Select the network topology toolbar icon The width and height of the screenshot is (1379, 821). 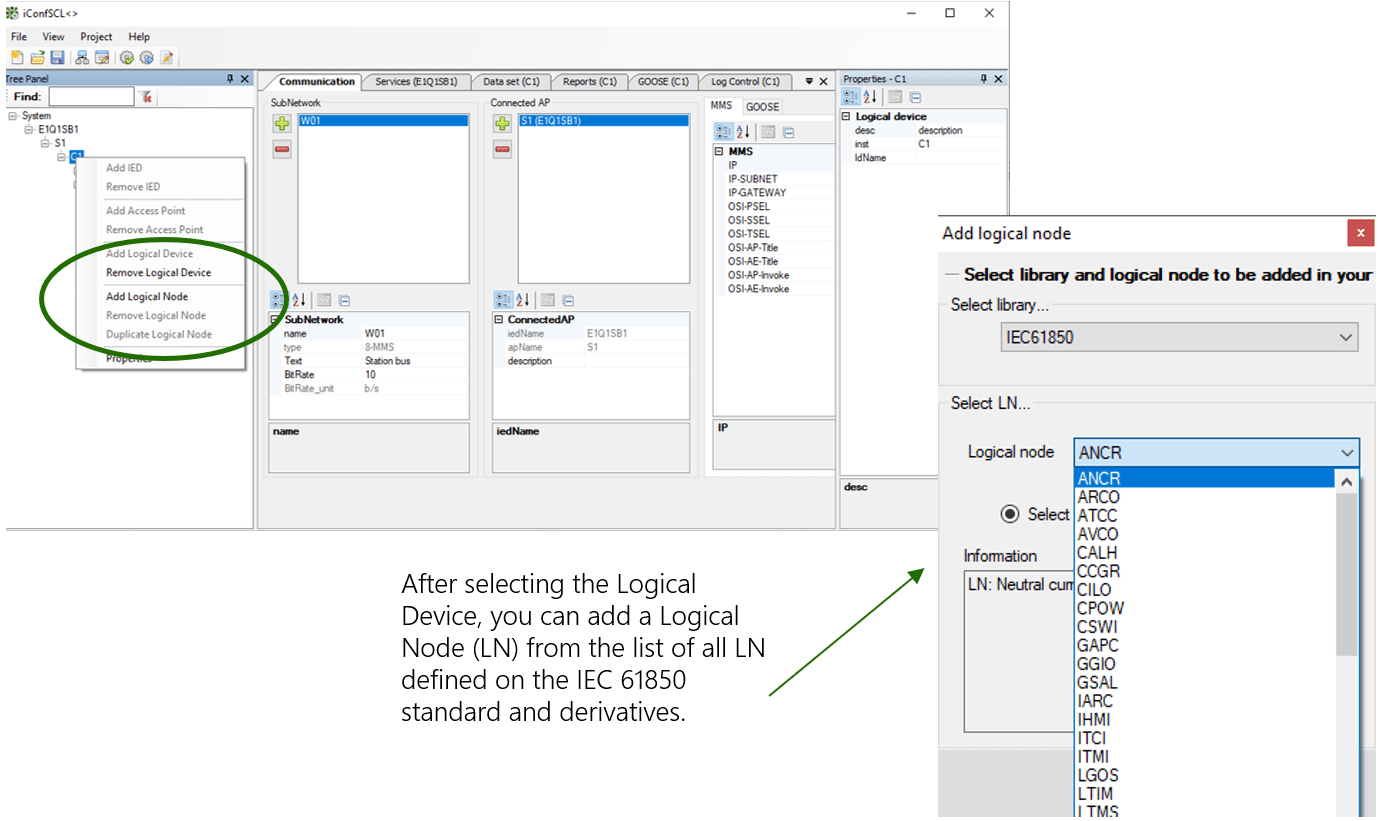82,57
